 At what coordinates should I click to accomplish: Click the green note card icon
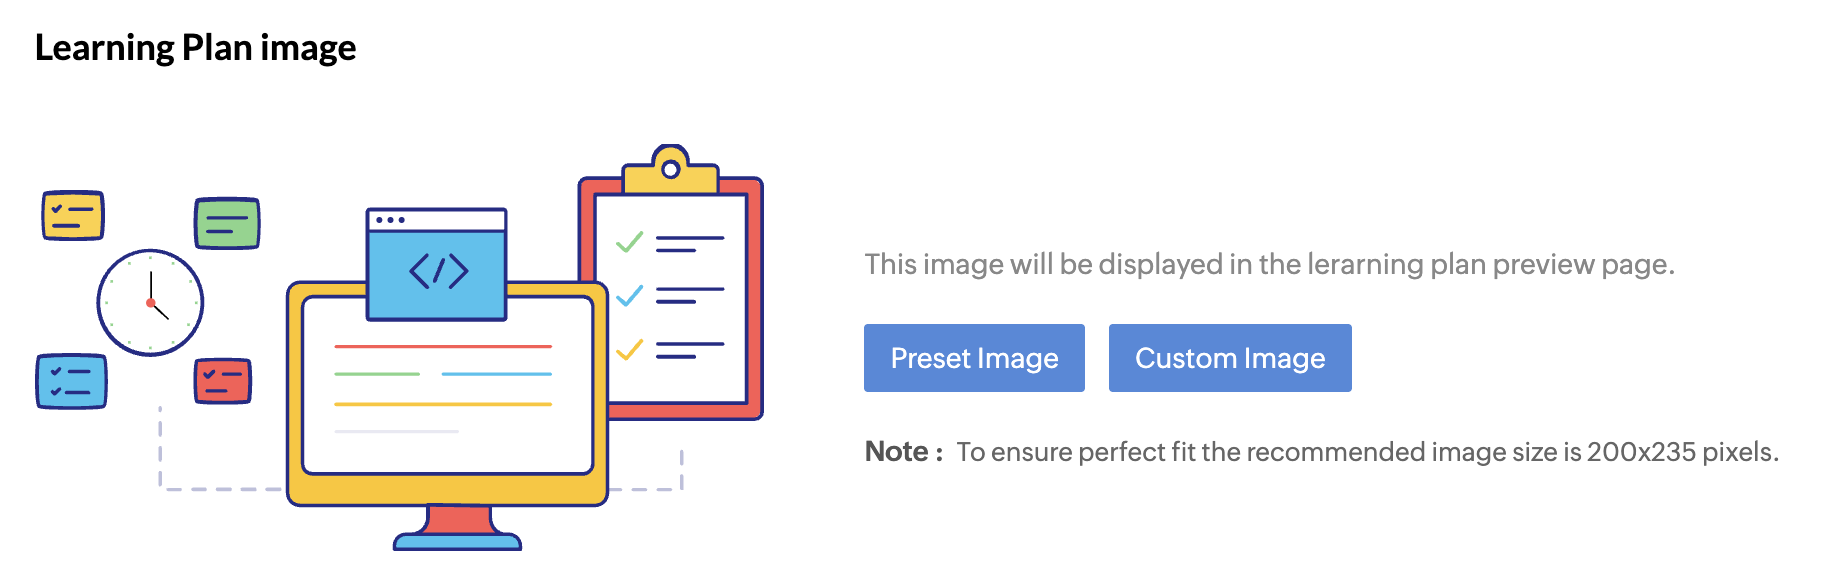click(227, 222)
